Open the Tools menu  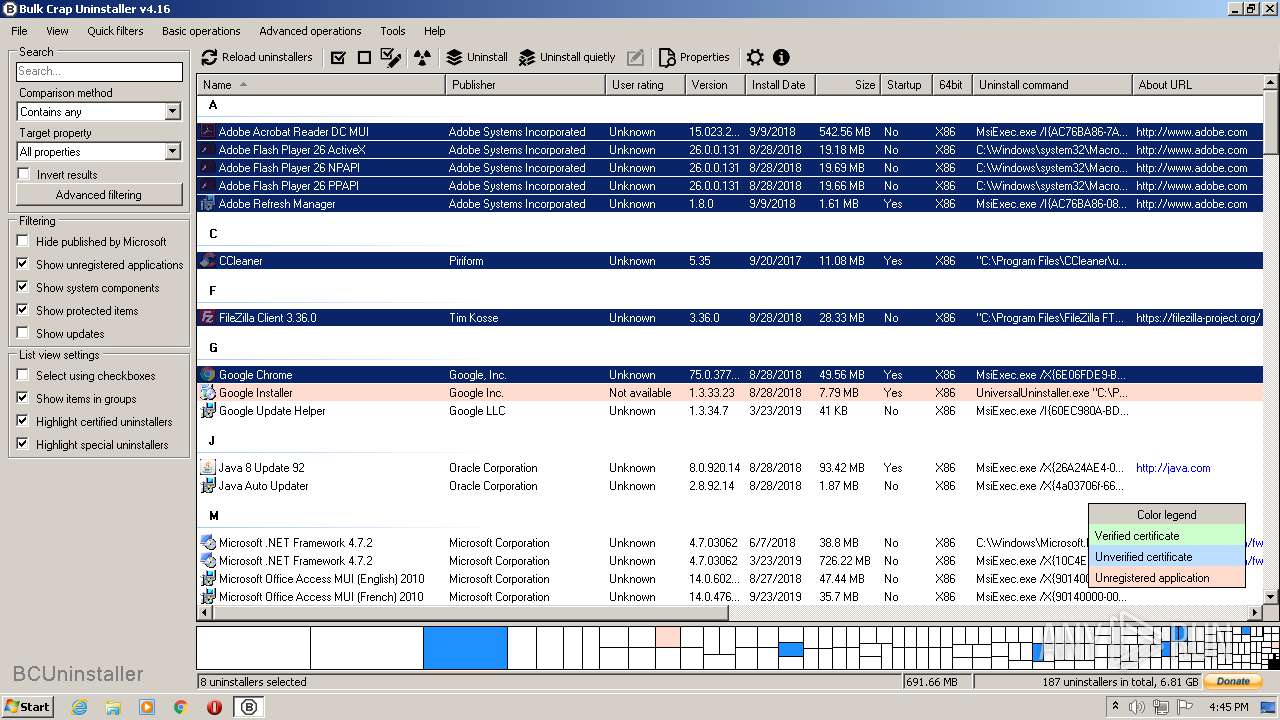point(393,31)
